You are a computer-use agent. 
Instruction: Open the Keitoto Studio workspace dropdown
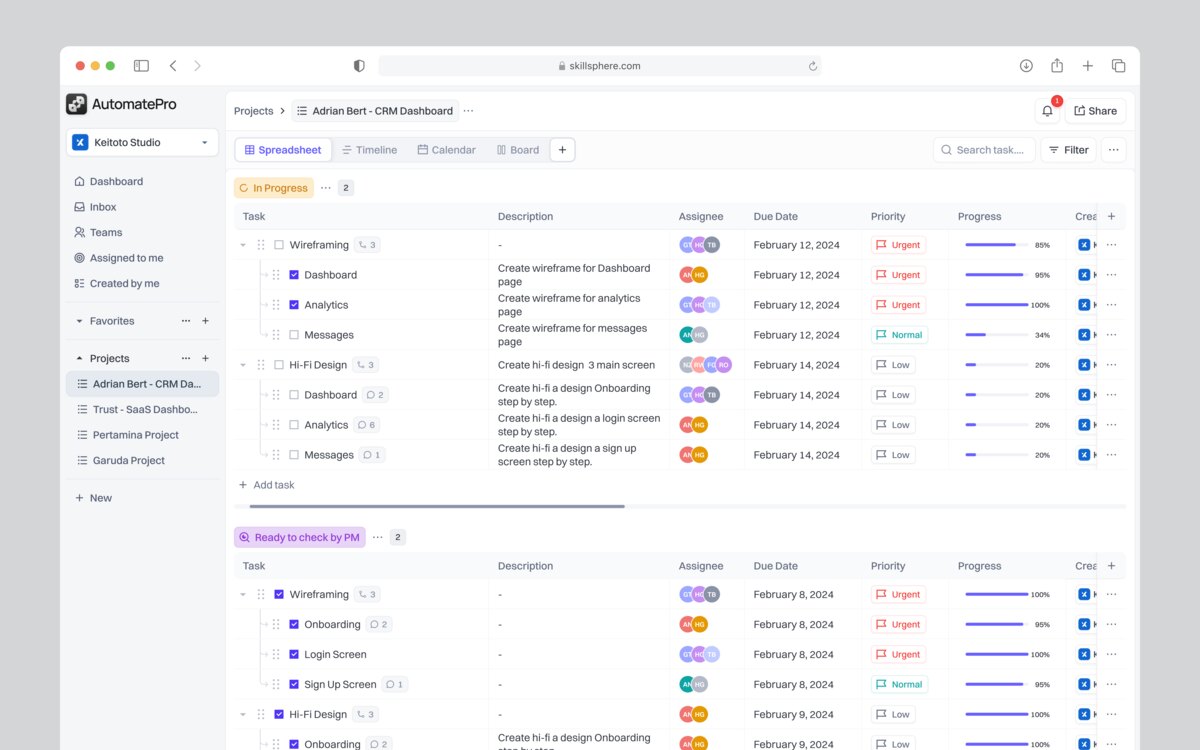tap(143, 143)
